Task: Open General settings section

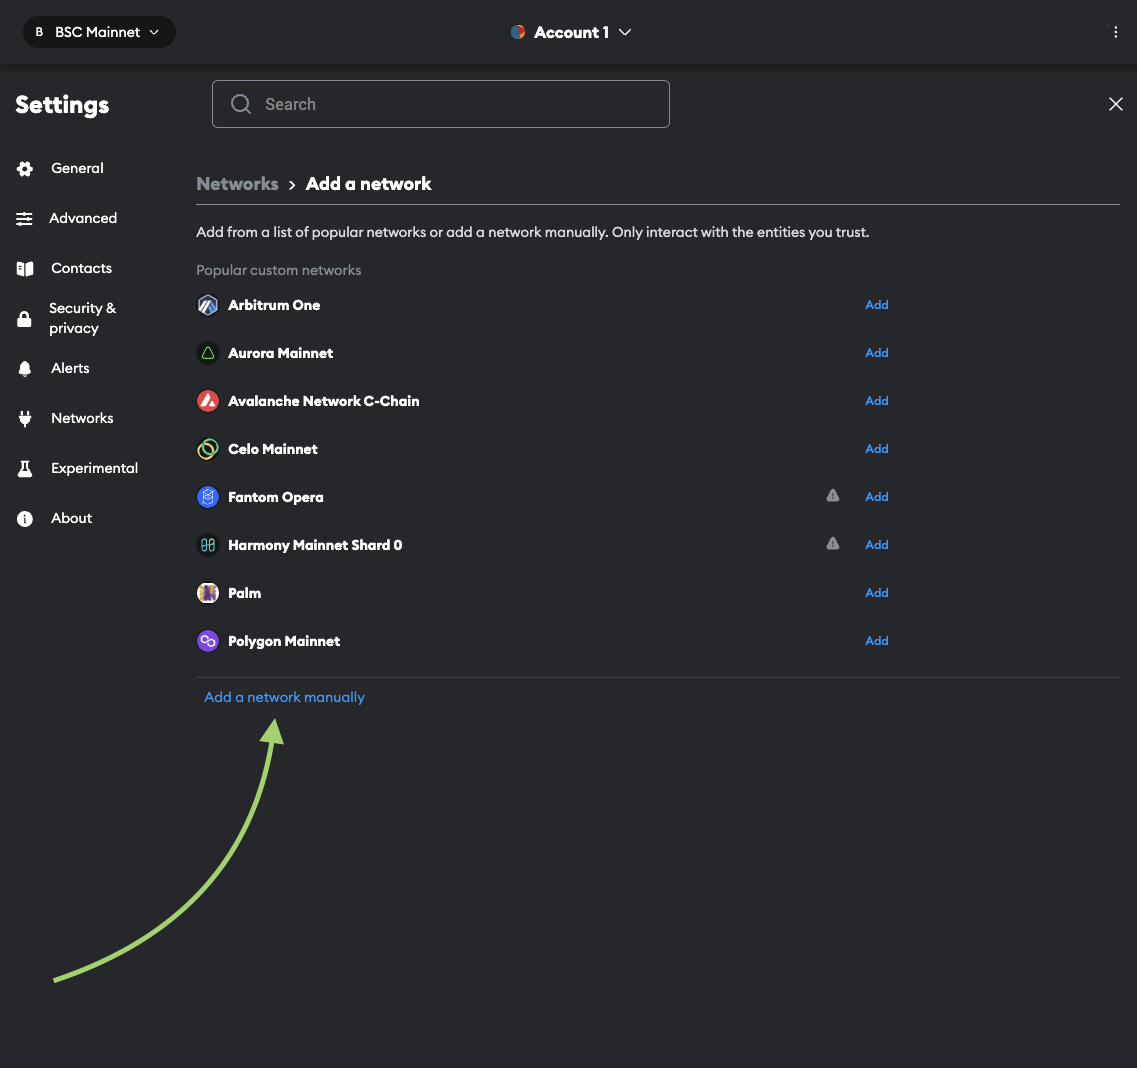Action: click(77, 168)
